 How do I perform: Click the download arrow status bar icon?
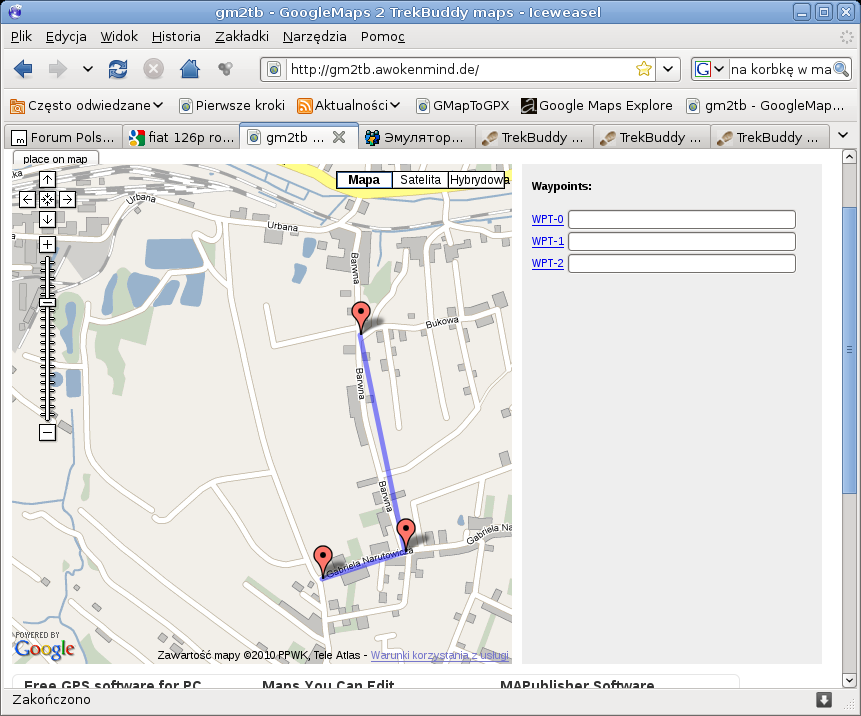tap(824, 700)
